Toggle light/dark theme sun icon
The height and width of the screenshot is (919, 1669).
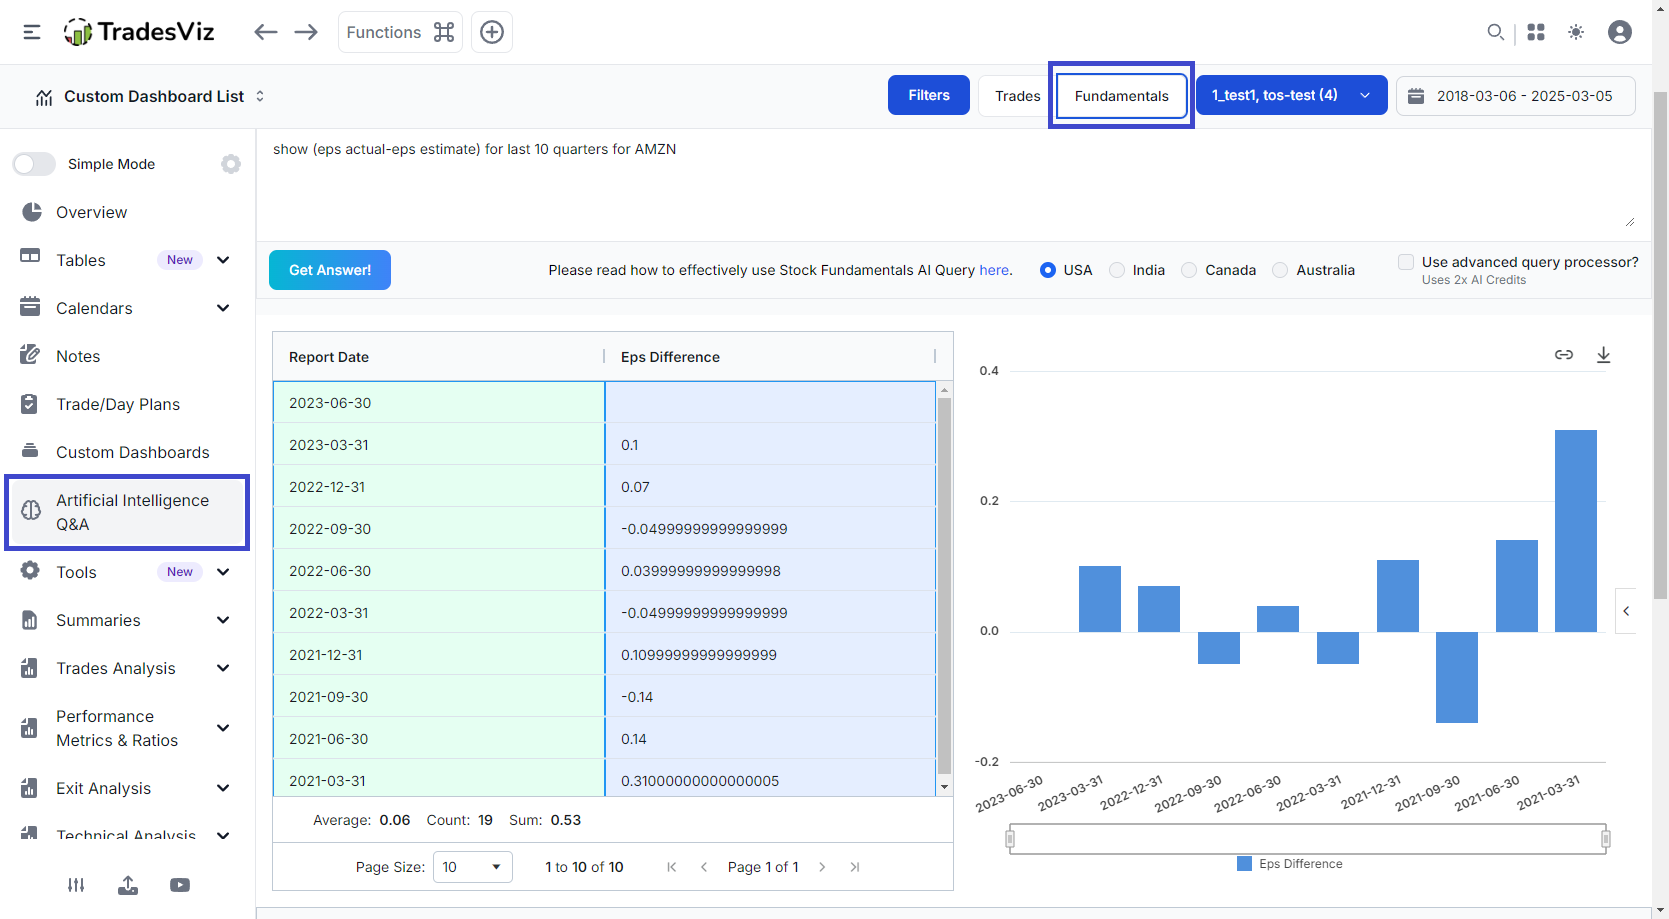[x=1576, y=32]
